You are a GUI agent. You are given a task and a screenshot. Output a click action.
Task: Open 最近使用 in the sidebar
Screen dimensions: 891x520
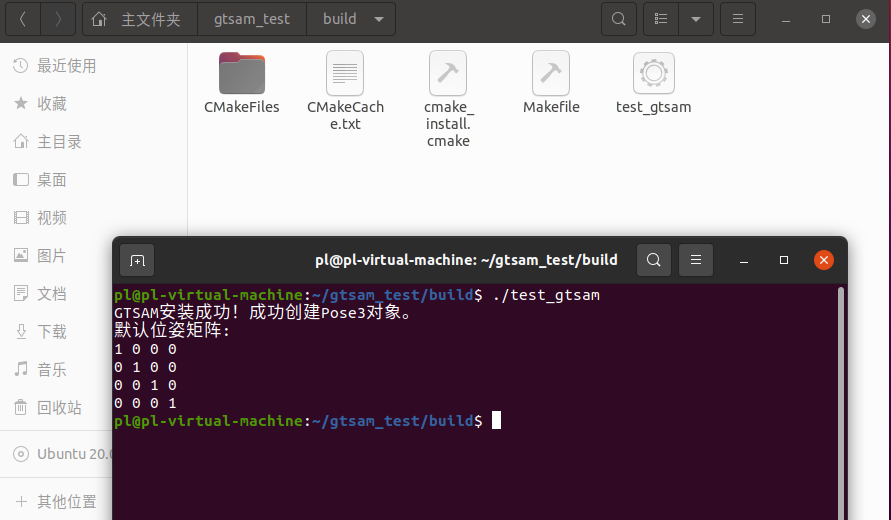coord(66,66)
